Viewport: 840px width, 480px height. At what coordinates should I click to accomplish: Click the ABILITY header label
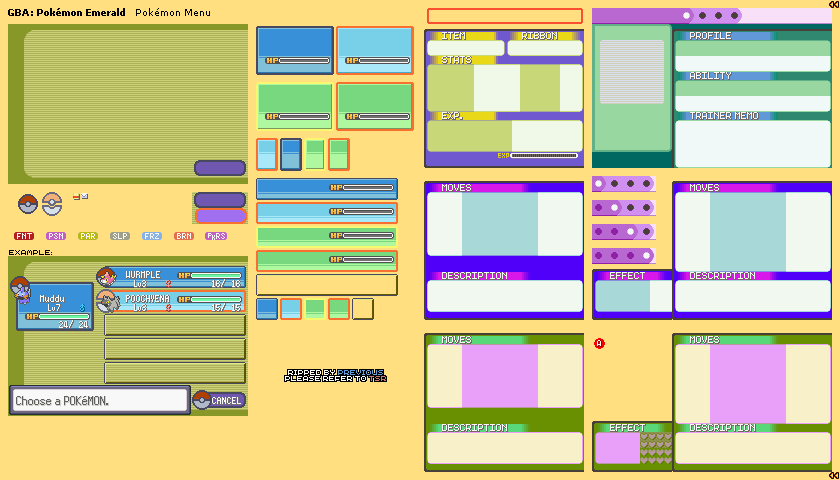(710, 76)
